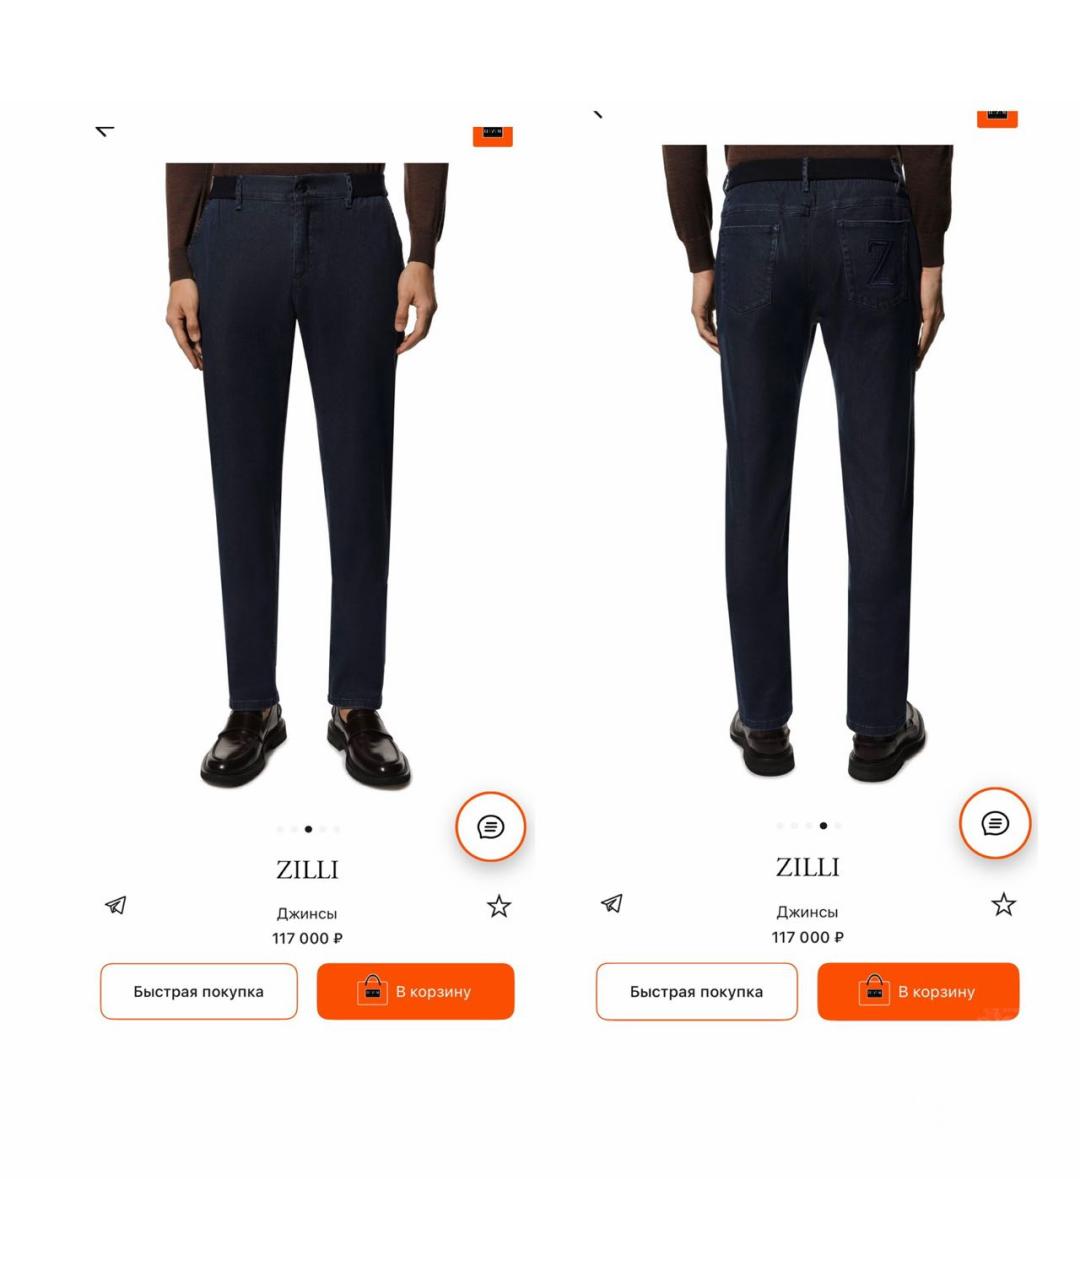Add to favorites star in left panel
This screenshot has width=1080, height=1280.
tap(499, 906)
